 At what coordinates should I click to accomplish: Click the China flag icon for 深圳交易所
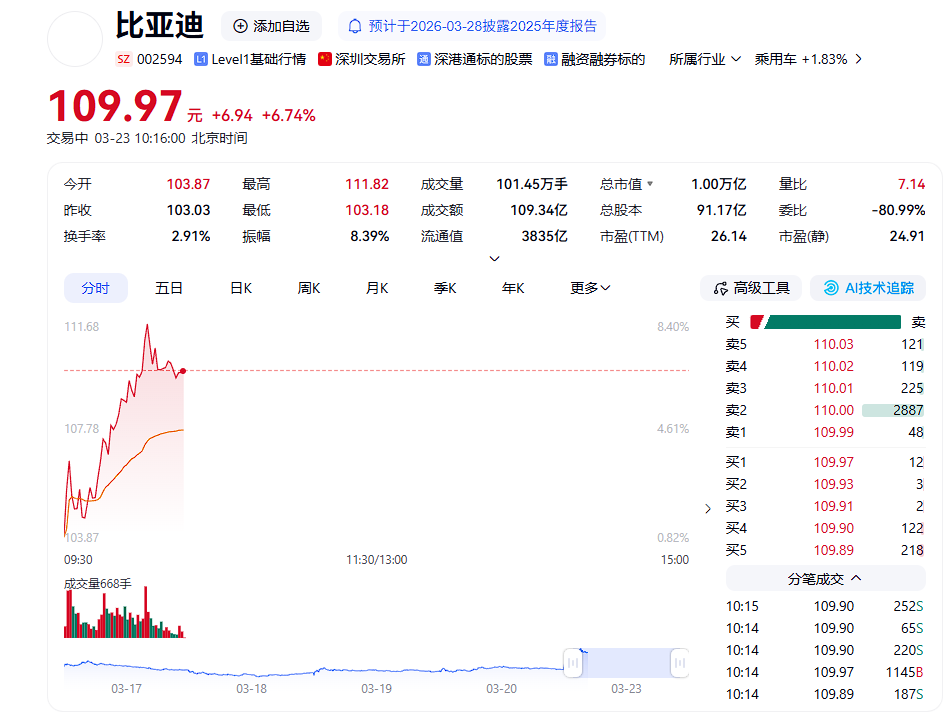click(325, 59)
